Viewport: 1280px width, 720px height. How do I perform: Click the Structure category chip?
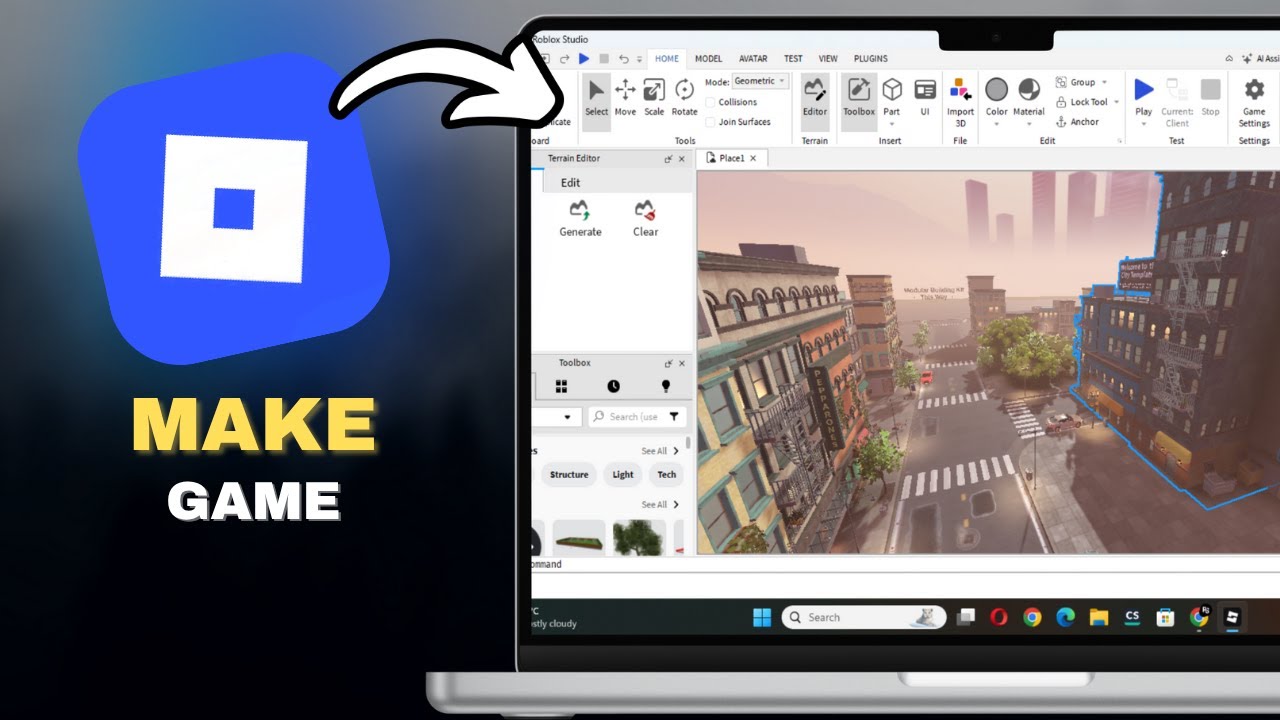(x=569, y=475)
